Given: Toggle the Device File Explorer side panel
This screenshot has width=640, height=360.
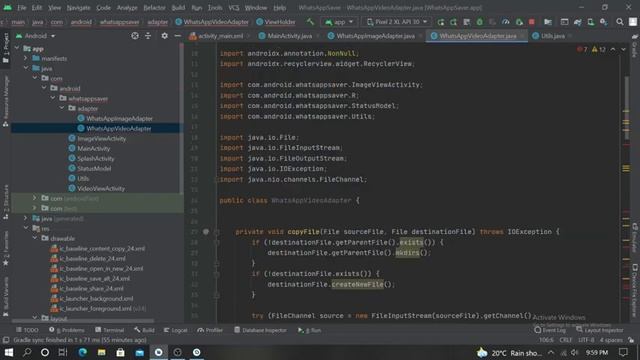Looking at the screenshot, I should [635, 290].
